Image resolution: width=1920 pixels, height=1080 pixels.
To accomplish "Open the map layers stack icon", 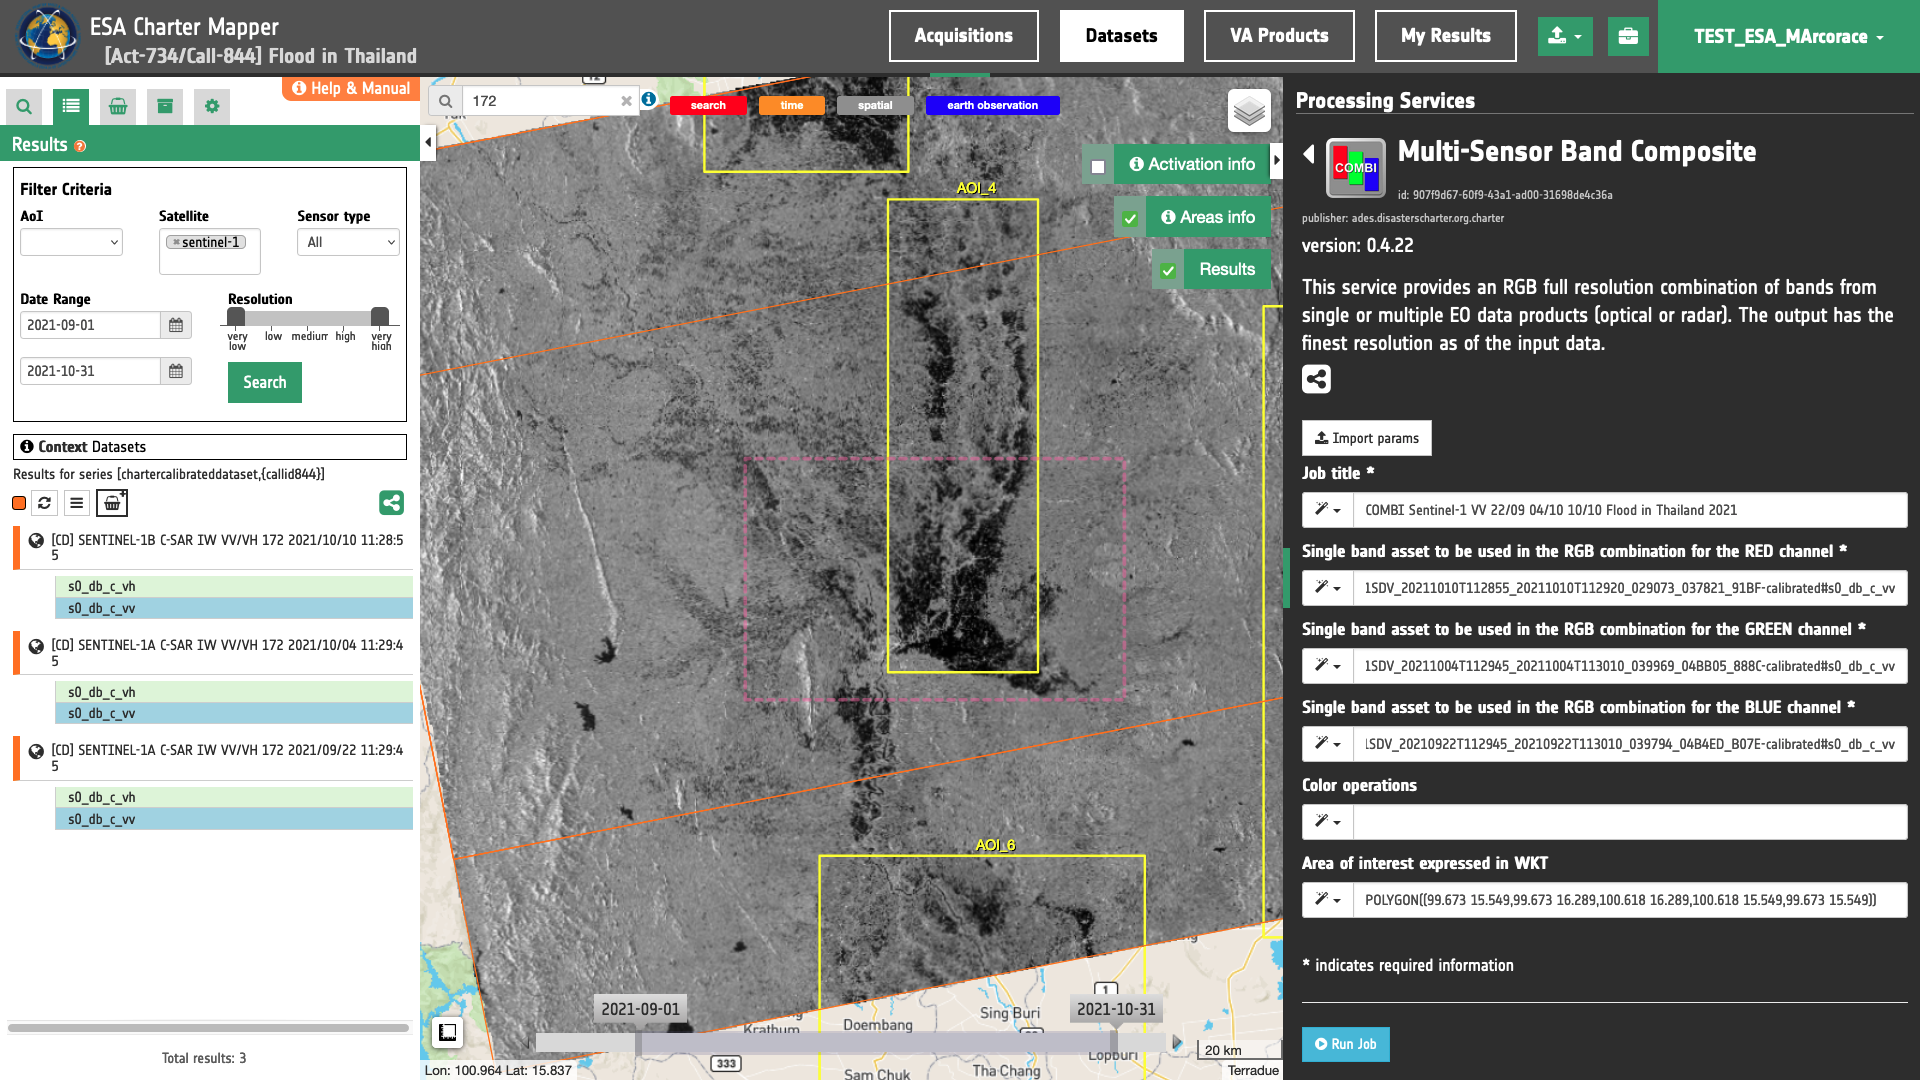I will [x=1249, y=111].
